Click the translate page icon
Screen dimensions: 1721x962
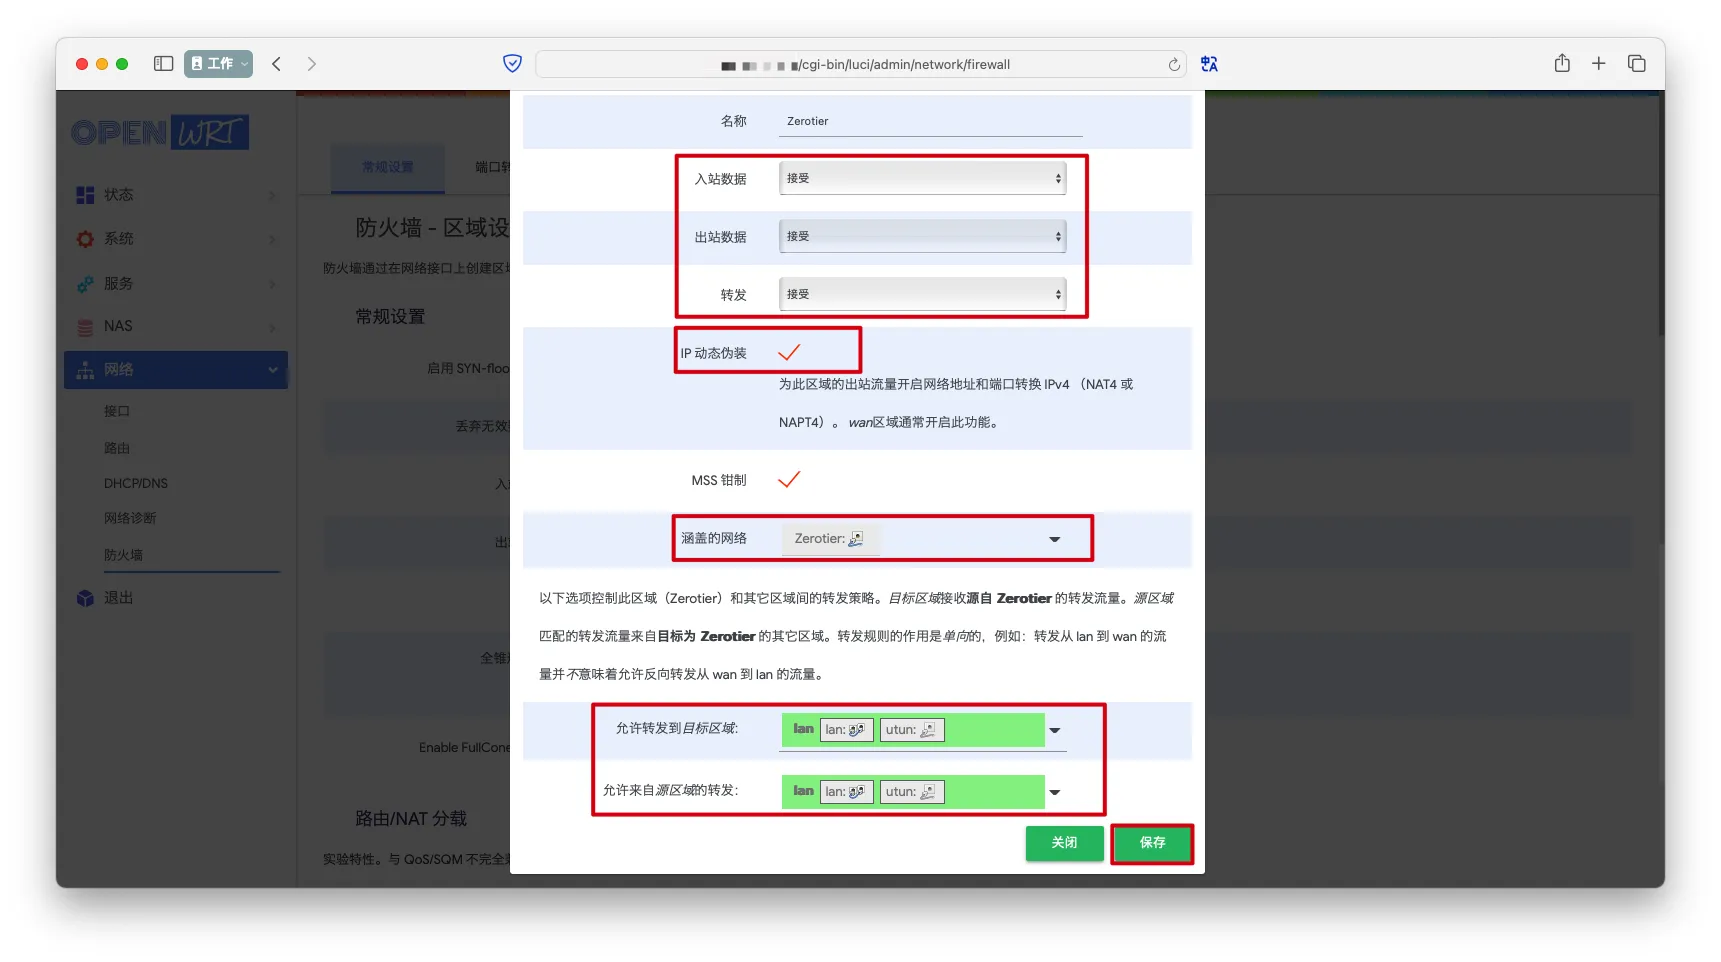1209,64
